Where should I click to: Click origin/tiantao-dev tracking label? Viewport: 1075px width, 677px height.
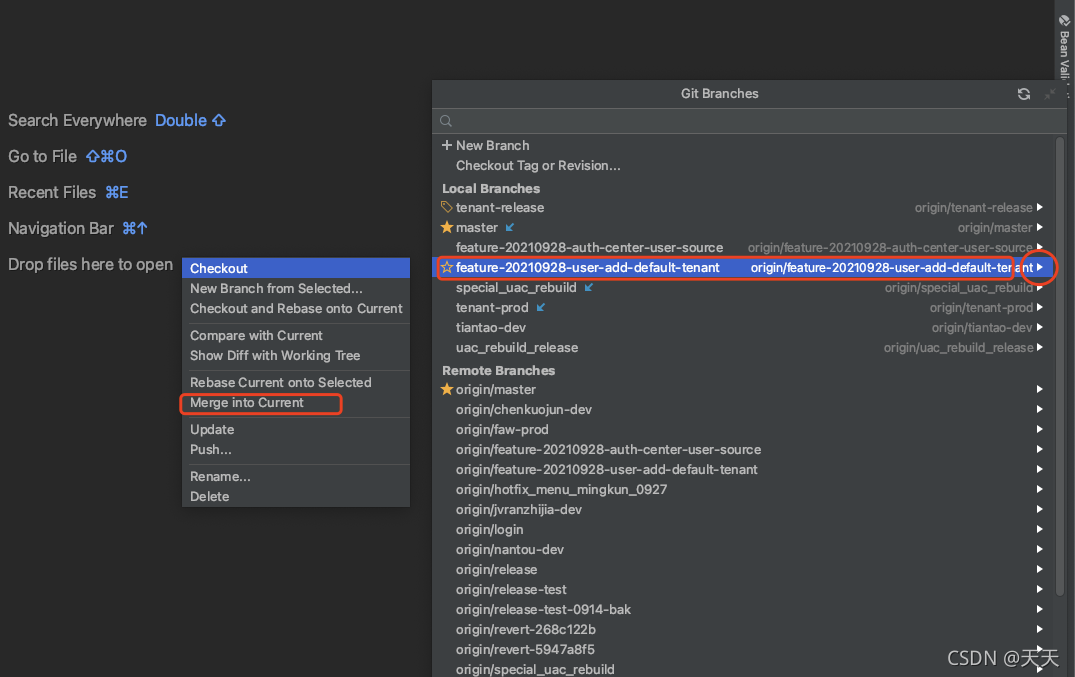[x=982, y=328]
